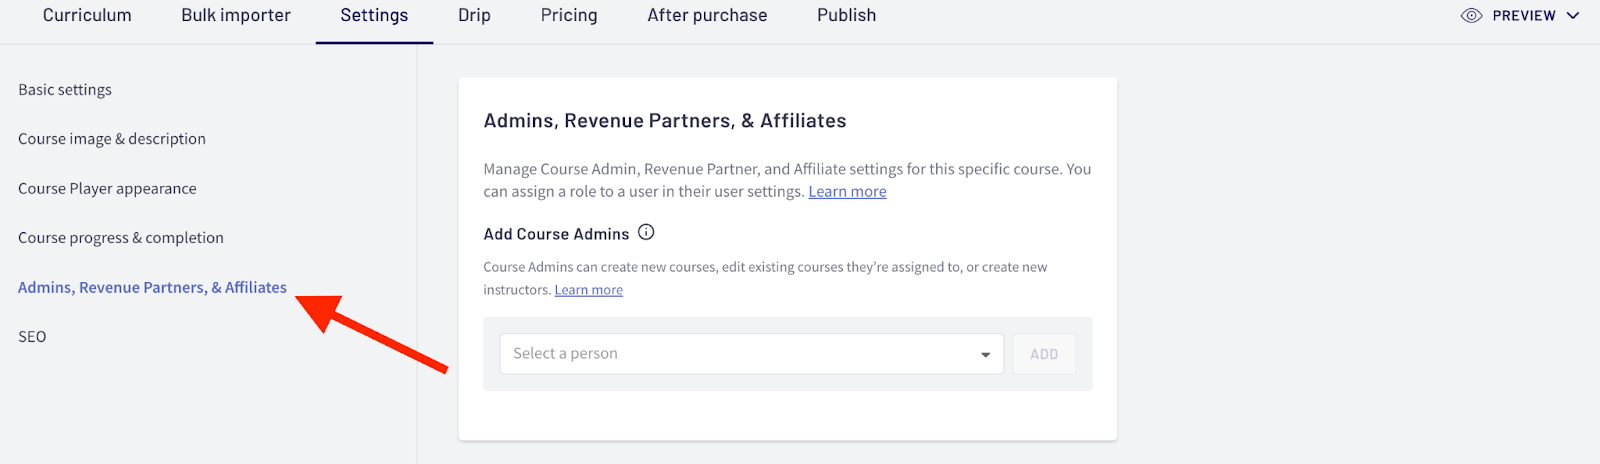Go to the Drip tab
The image size is (1600, 464).
[x=474, y=15]
